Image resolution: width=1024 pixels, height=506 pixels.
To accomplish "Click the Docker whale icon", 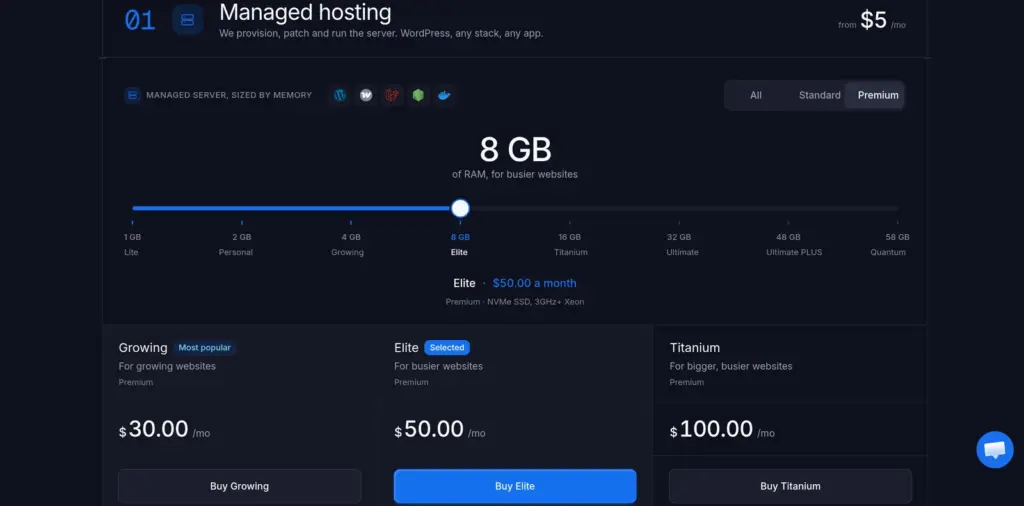I will click(x=444, y=95).
